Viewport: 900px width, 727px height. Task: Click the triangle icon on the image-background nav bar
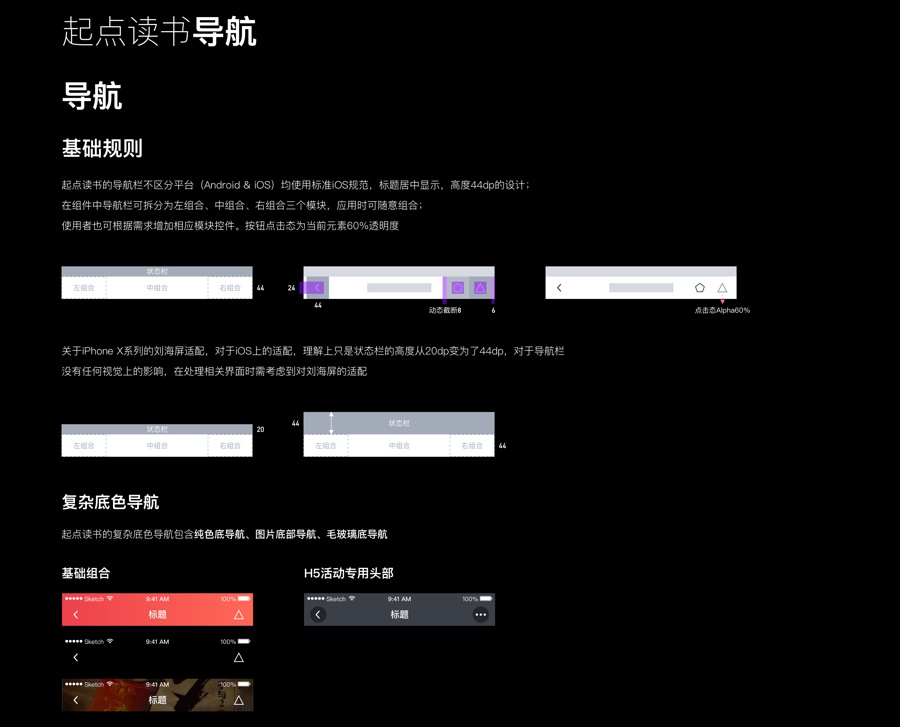[x=239, y=700]
